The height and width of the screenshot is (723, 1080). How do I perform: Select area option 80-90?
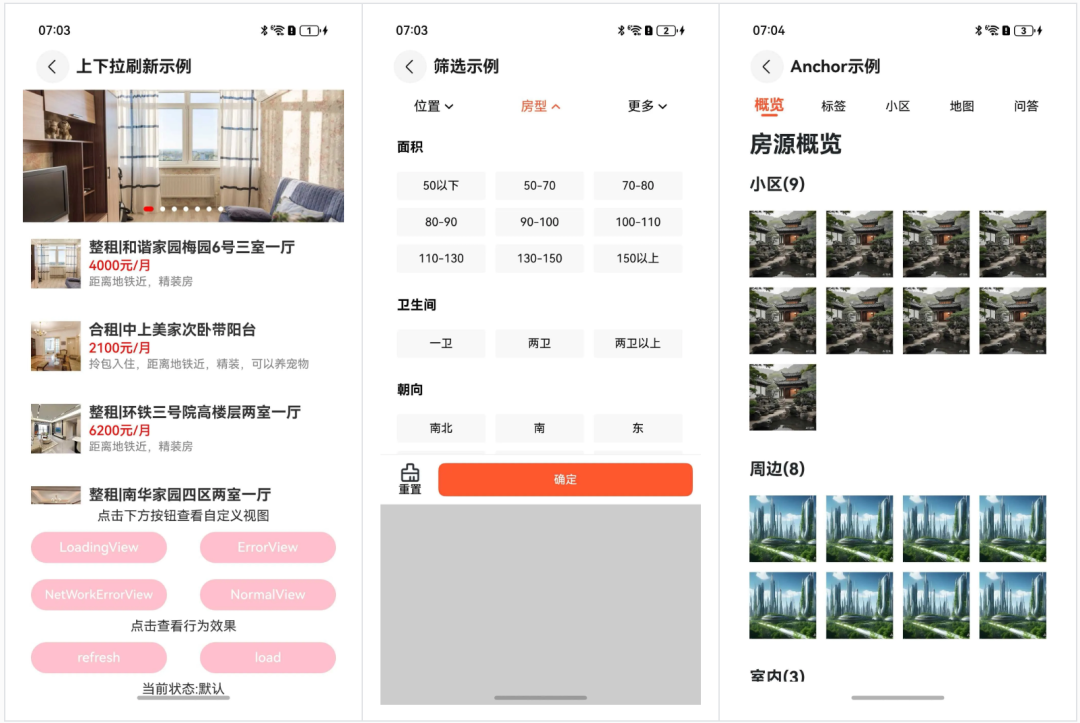441,222
